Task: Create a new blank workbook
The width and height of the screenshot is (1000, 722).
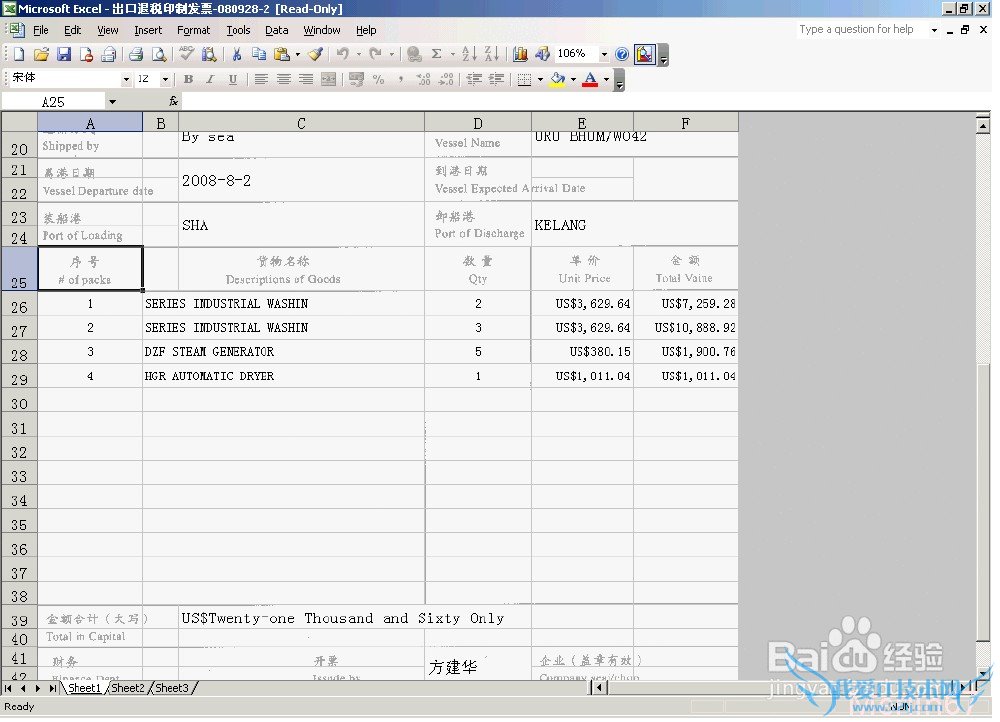Action: (18, 54)
